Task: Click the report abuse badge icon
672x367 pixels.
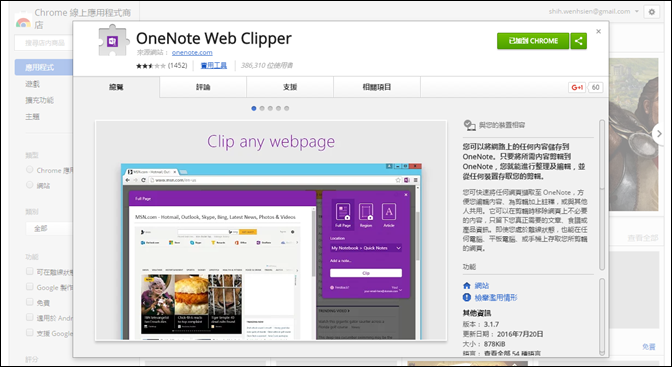Action: 467,298
